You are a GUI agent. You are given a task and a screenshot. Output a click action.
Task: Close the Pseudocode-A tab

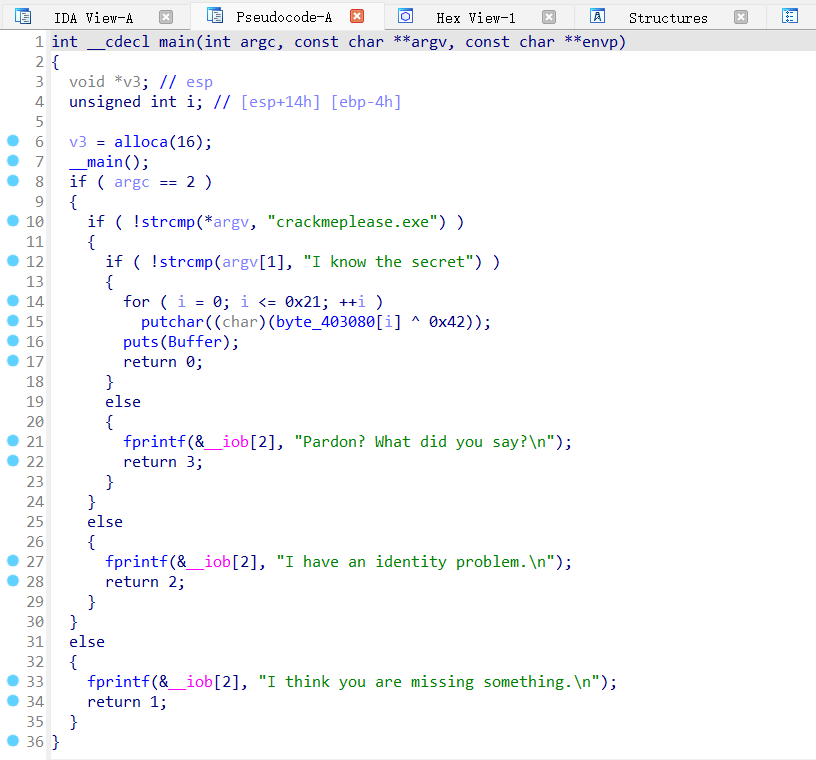click(357, 16)
